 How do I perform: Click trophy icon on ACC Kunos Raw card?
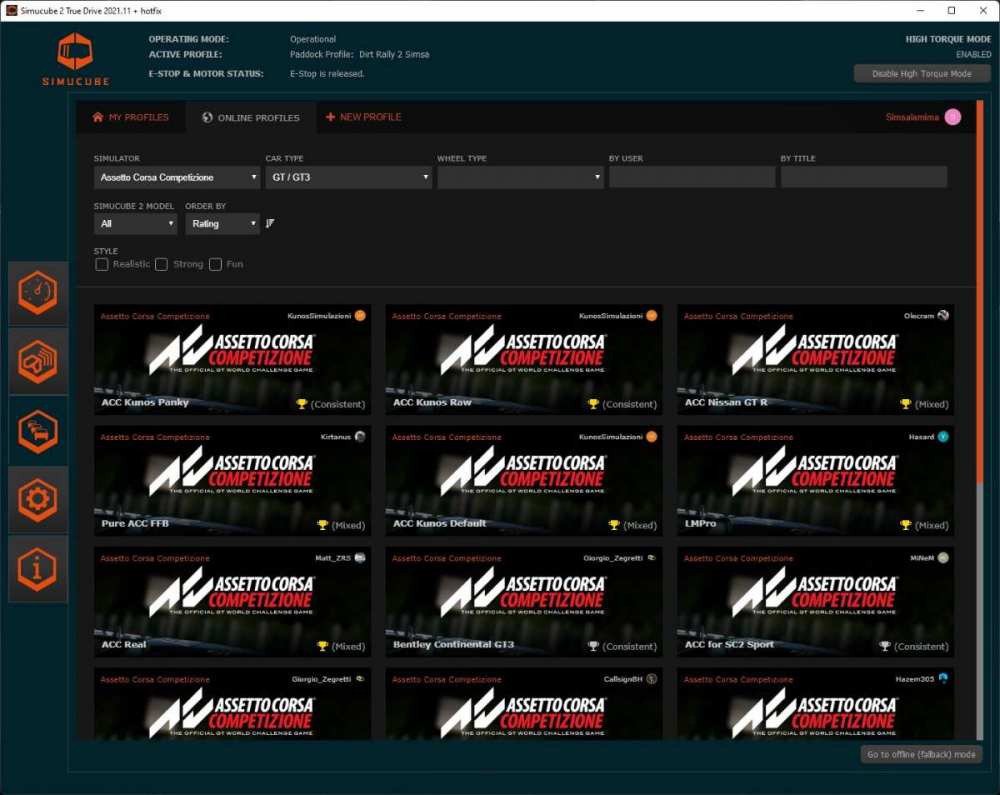[x=593, y=404]
